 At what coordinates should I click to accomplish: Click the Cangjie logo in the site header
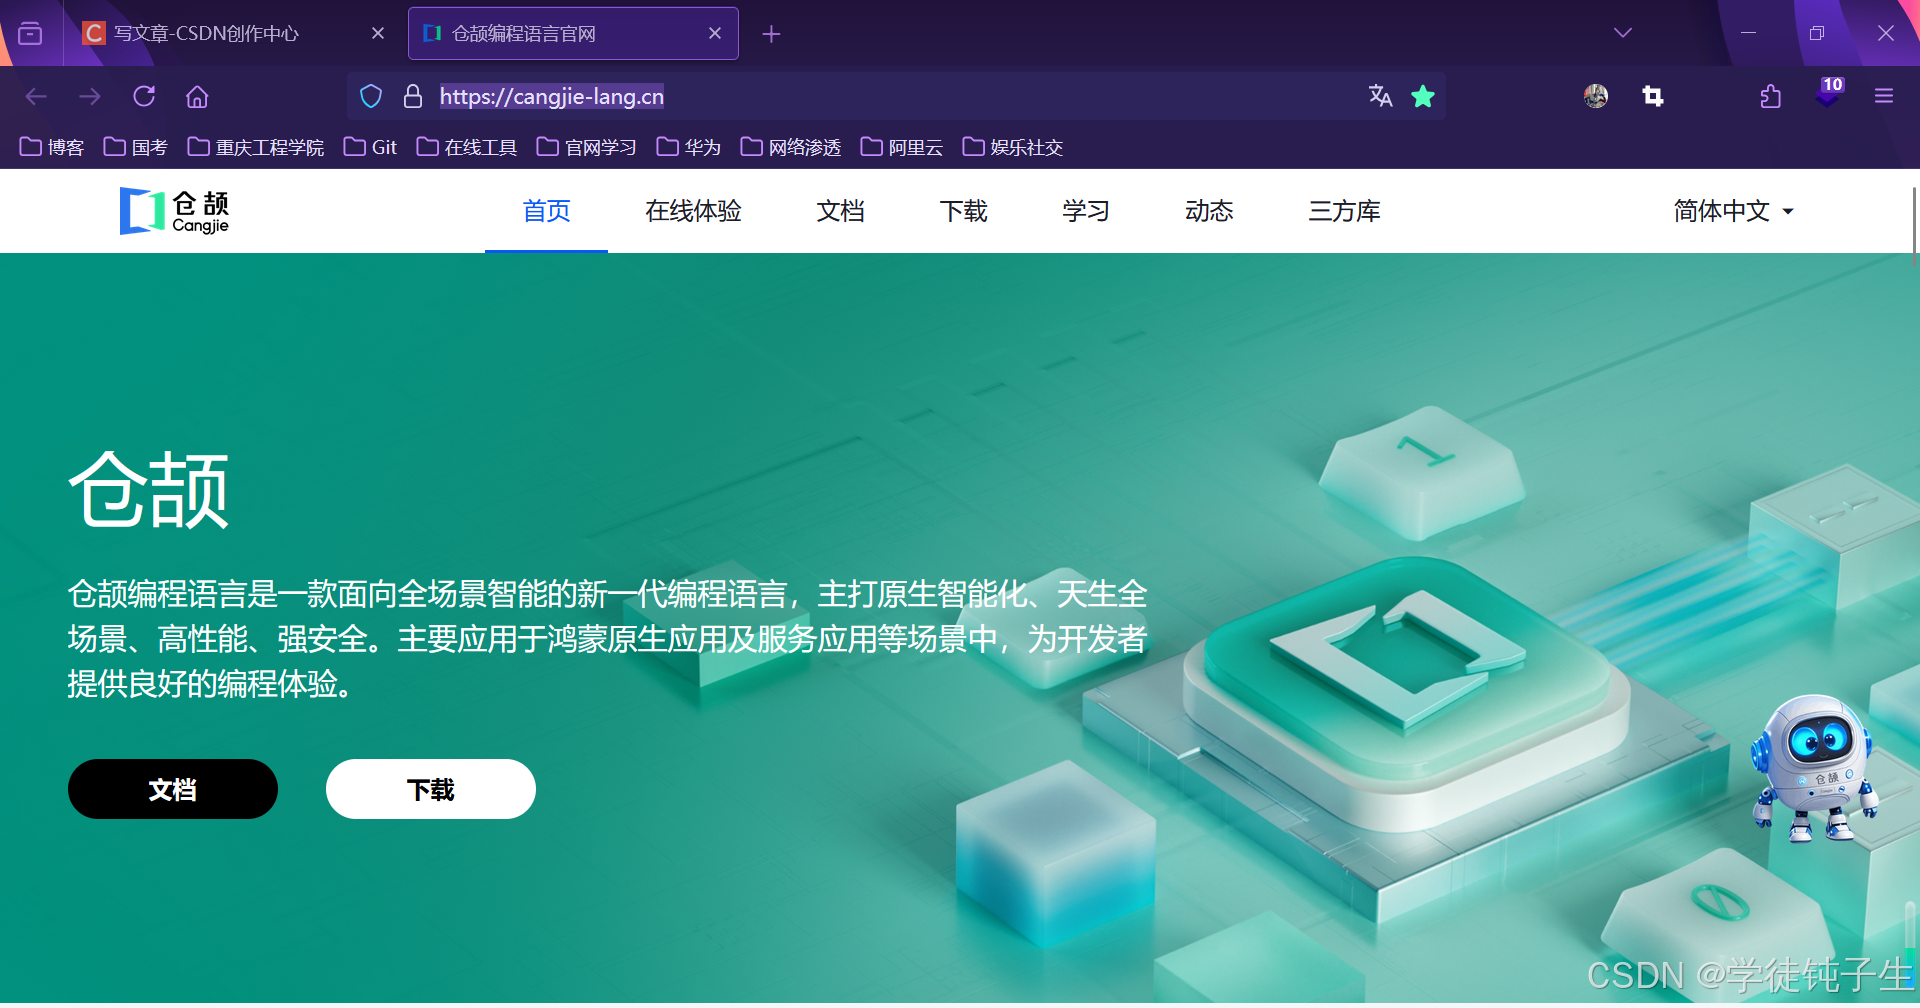pos(175,211)
